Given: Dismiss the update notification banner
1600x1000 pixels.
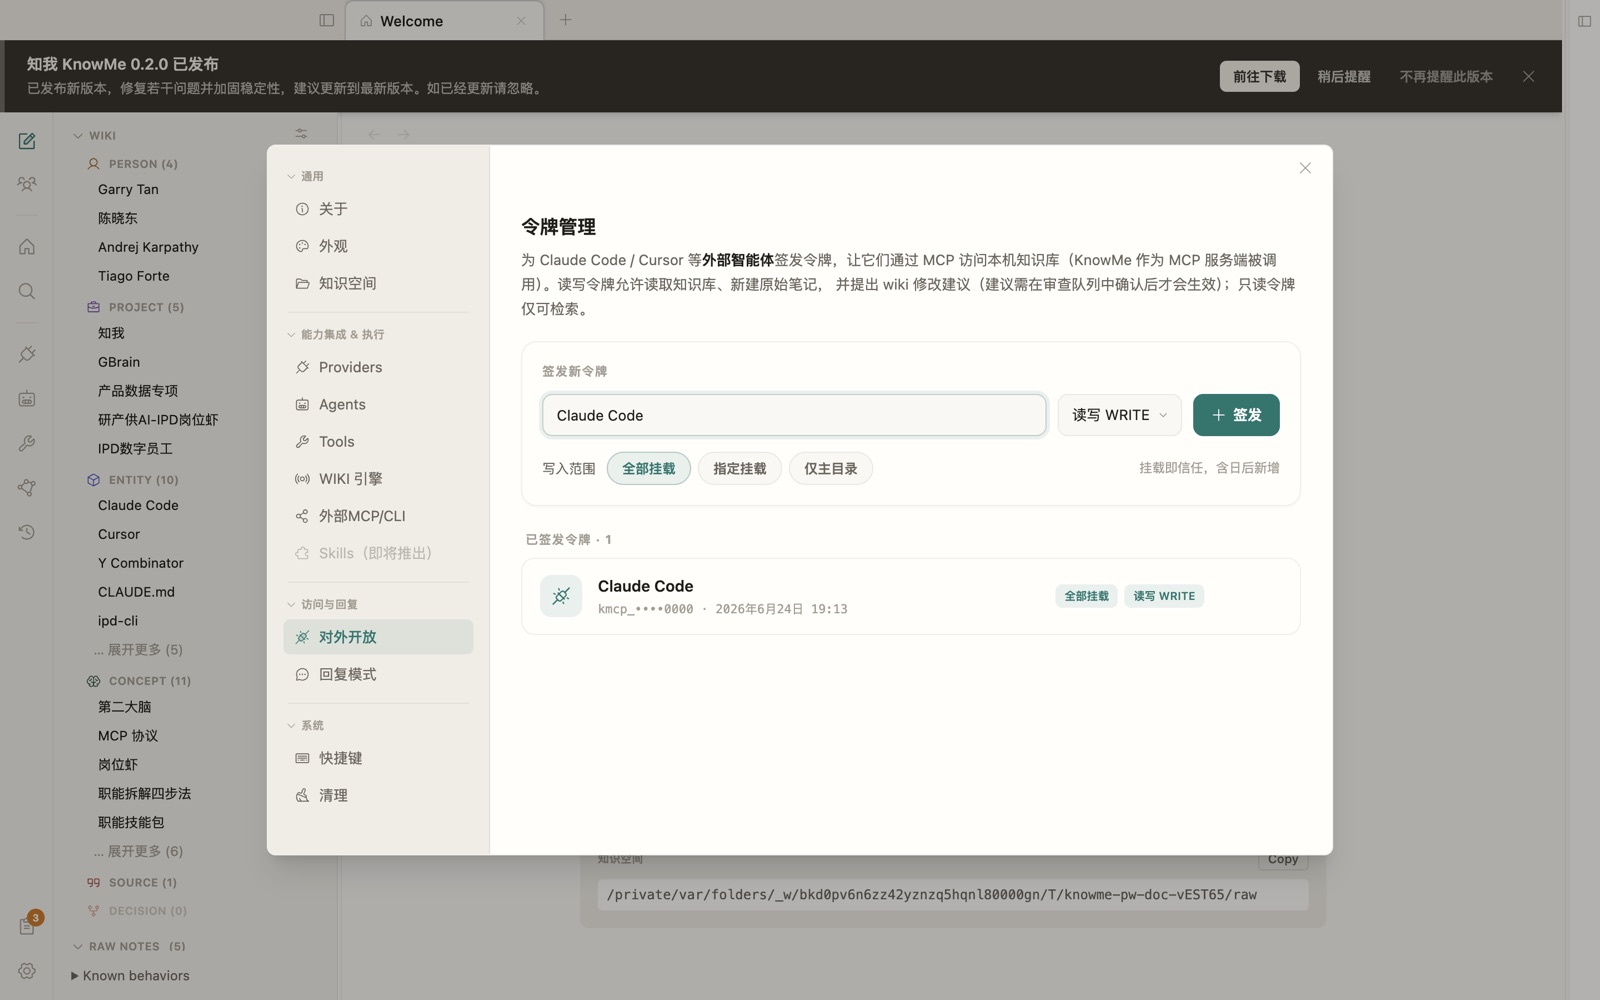Looking at the screenshot, I should 1528,76.
